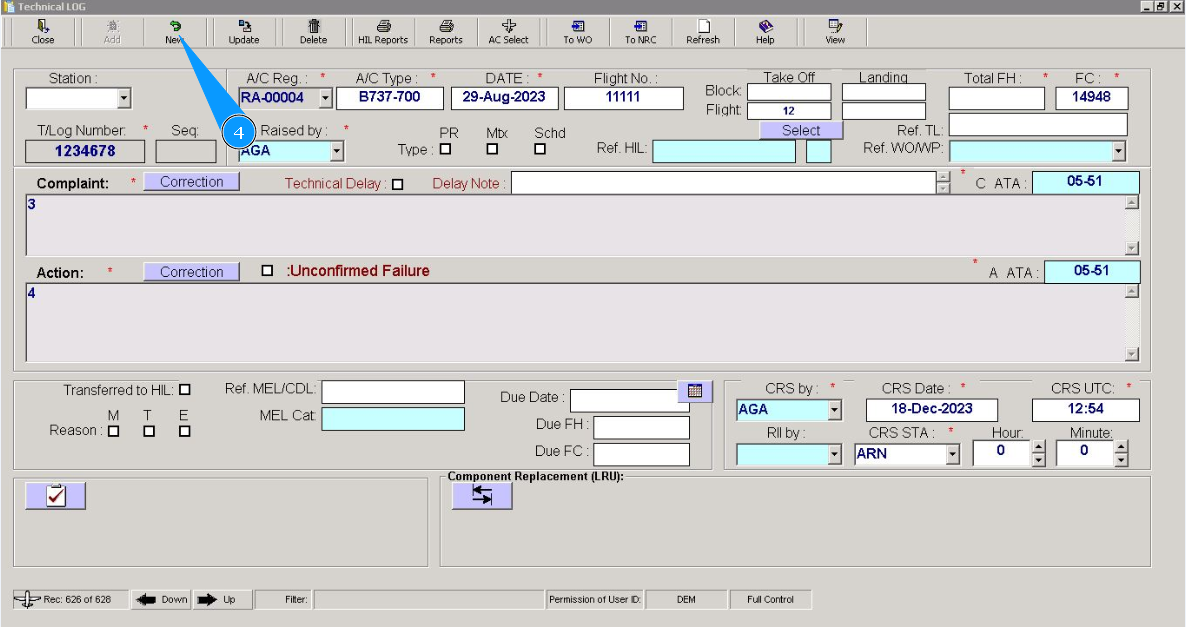Enable the Transferred to HIL checkbox
Screen dimensions: 1186x629
[x=185, y=390]
